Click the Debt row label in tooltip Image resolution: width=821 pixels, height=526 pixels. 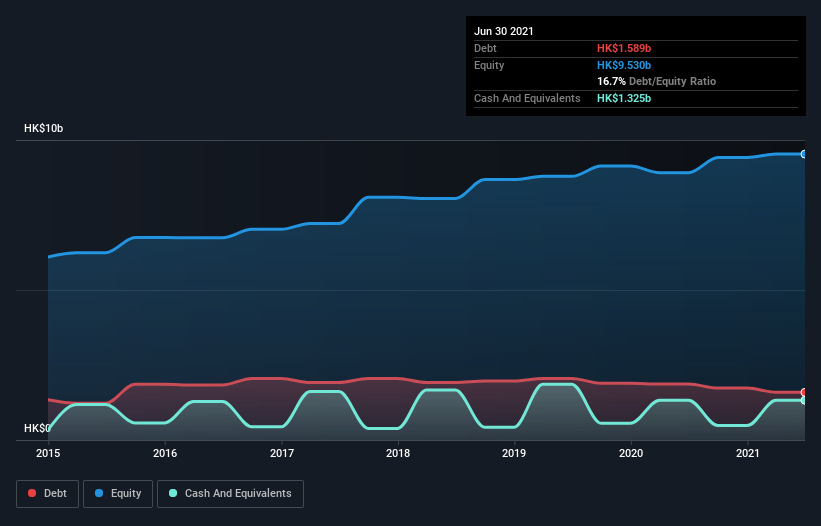click(x=485, y=48)
